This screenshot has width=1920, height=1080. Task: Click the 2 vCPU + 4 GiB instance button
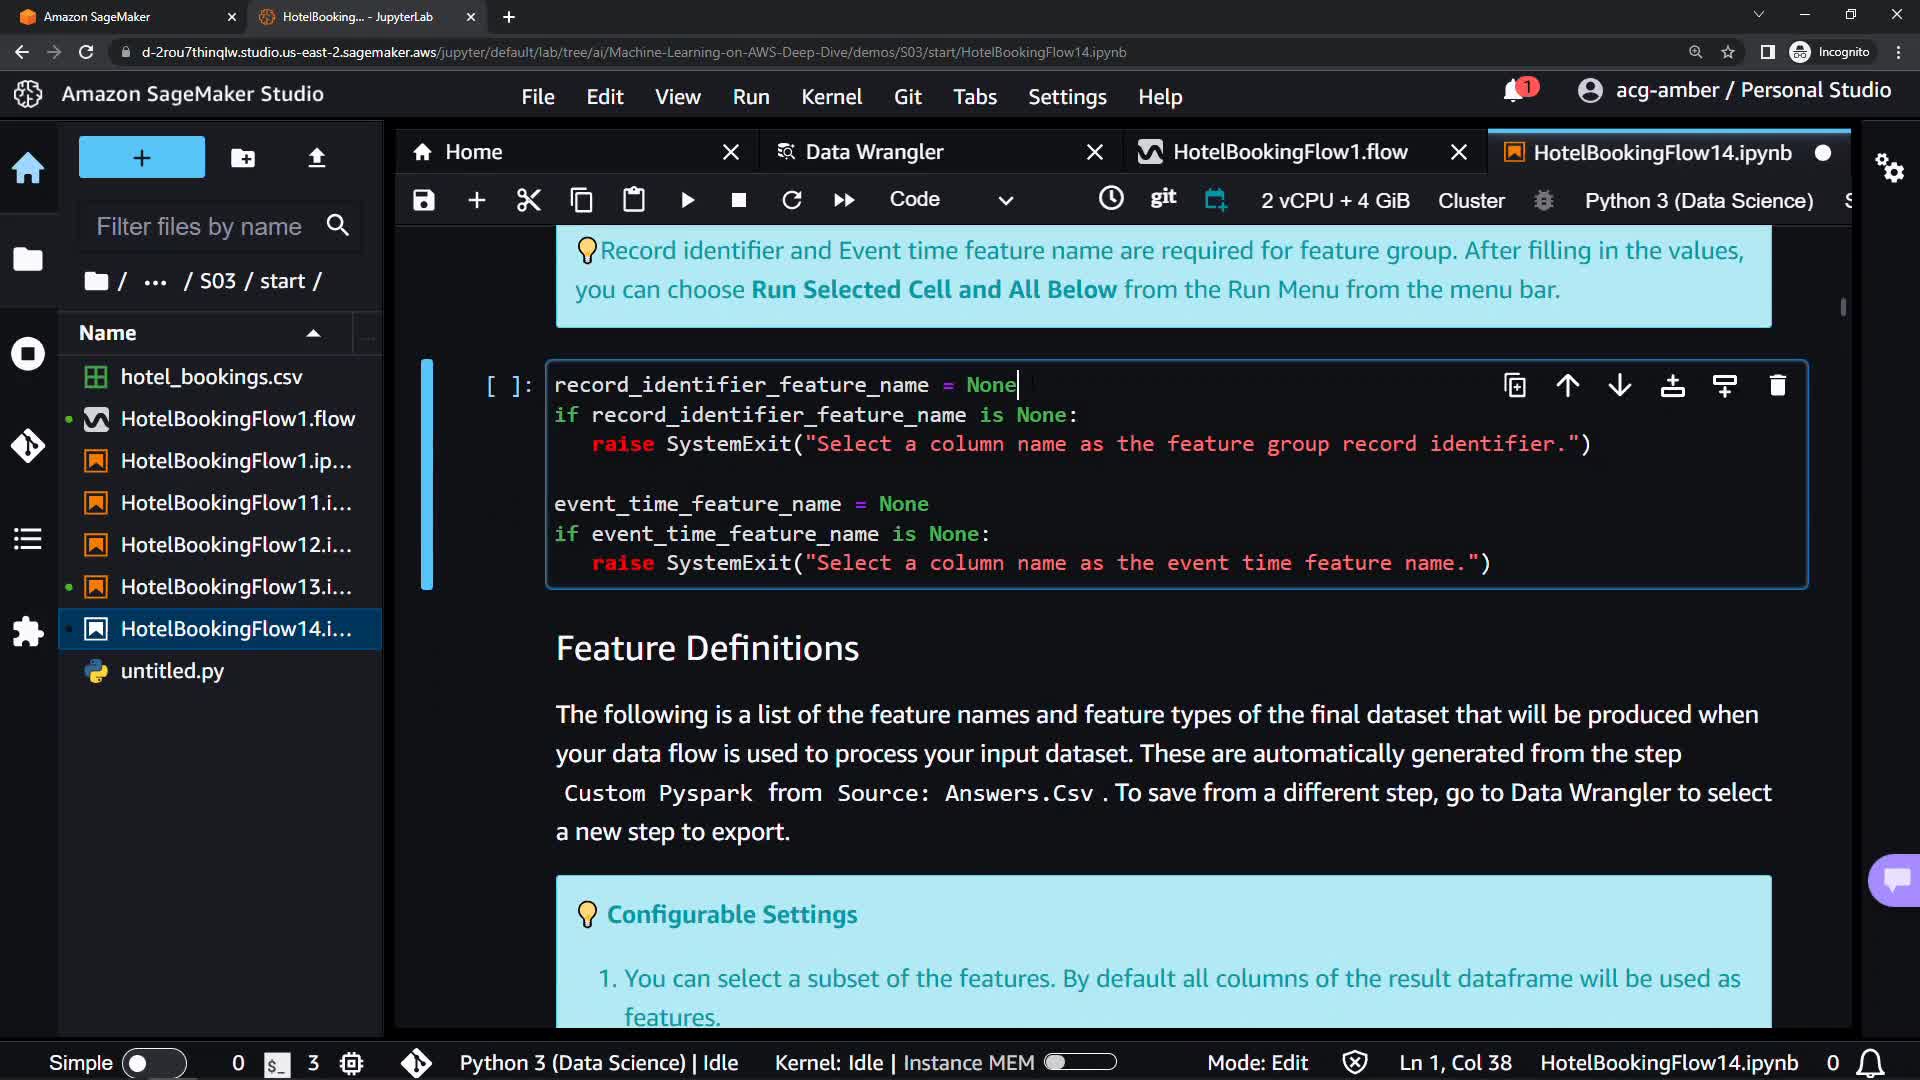(x=1335, y=200)
